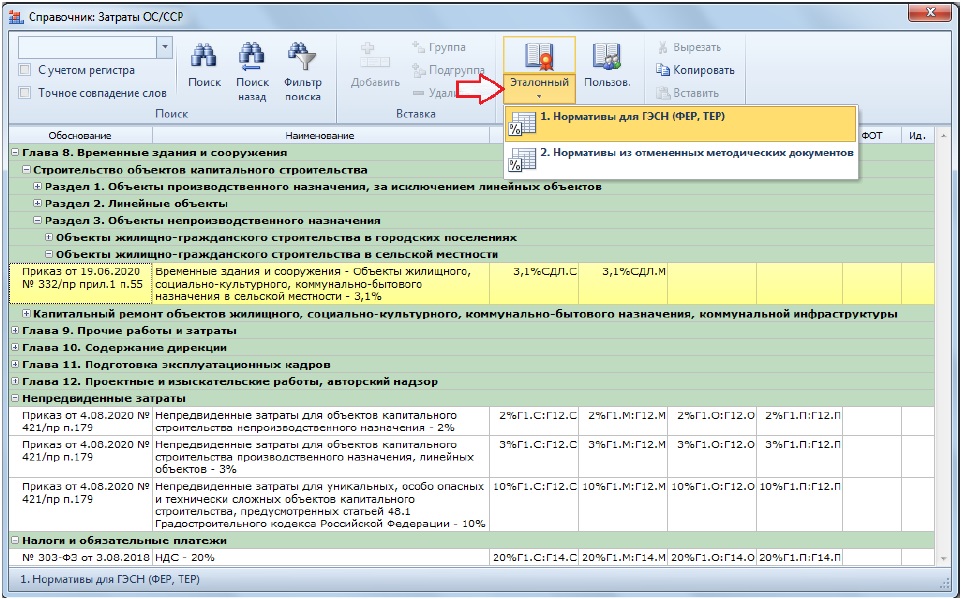Image resolution: width=963 pixels, height=599 pixels.
Task: Open the search text combo box dropdown arrow
Action: [164, 47]
